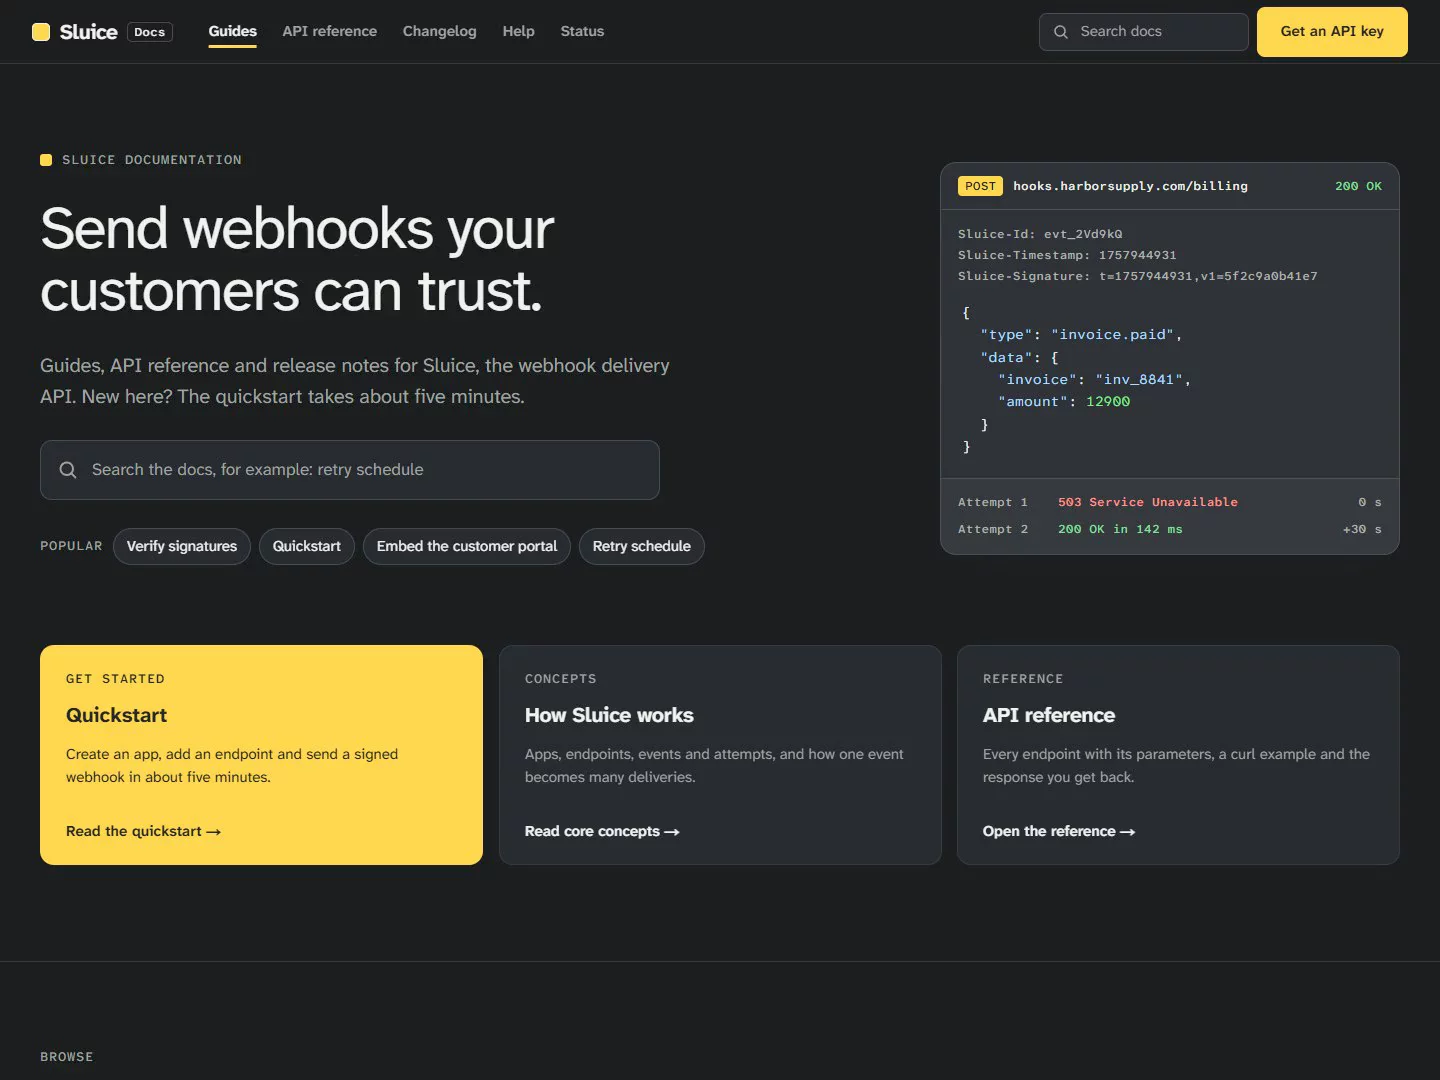Open the Embed the customer portal chip
1440x1080 pixels.
click(467, 546)
